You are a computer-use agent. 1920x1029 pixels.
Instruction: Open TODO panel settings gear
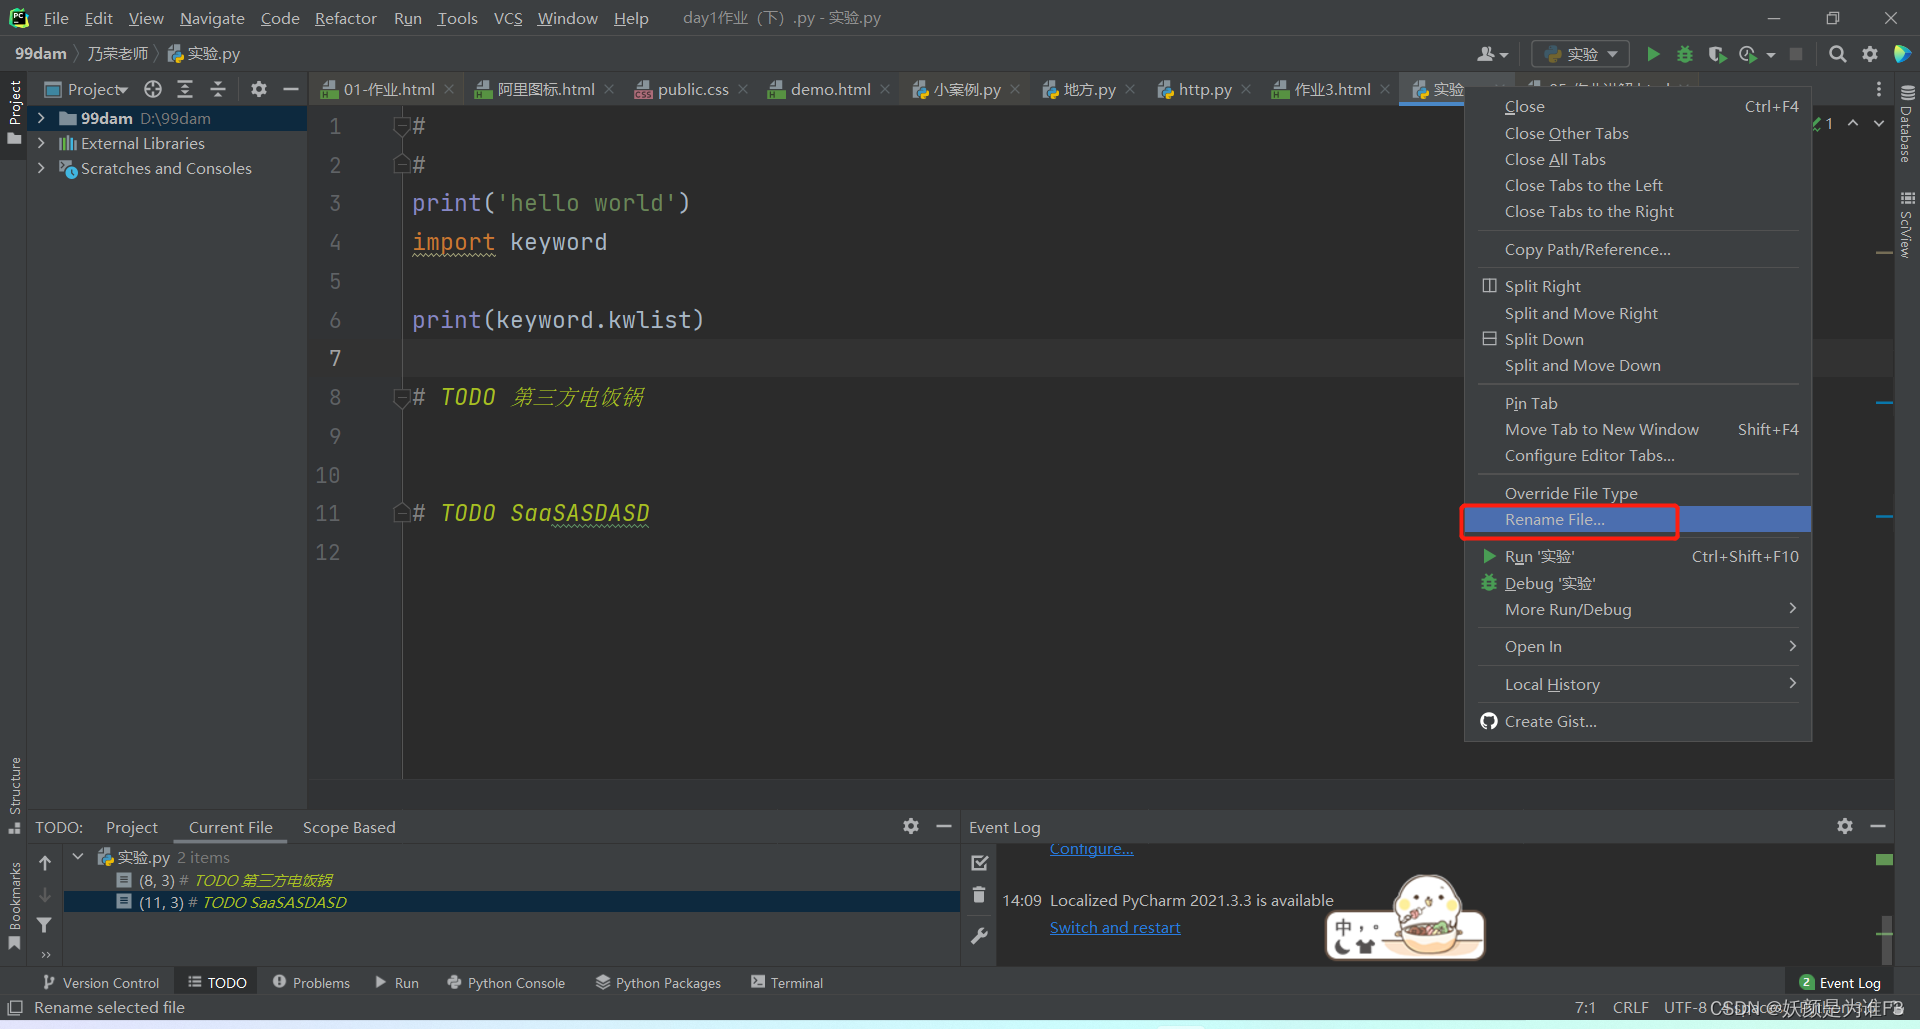click(911, 826)
